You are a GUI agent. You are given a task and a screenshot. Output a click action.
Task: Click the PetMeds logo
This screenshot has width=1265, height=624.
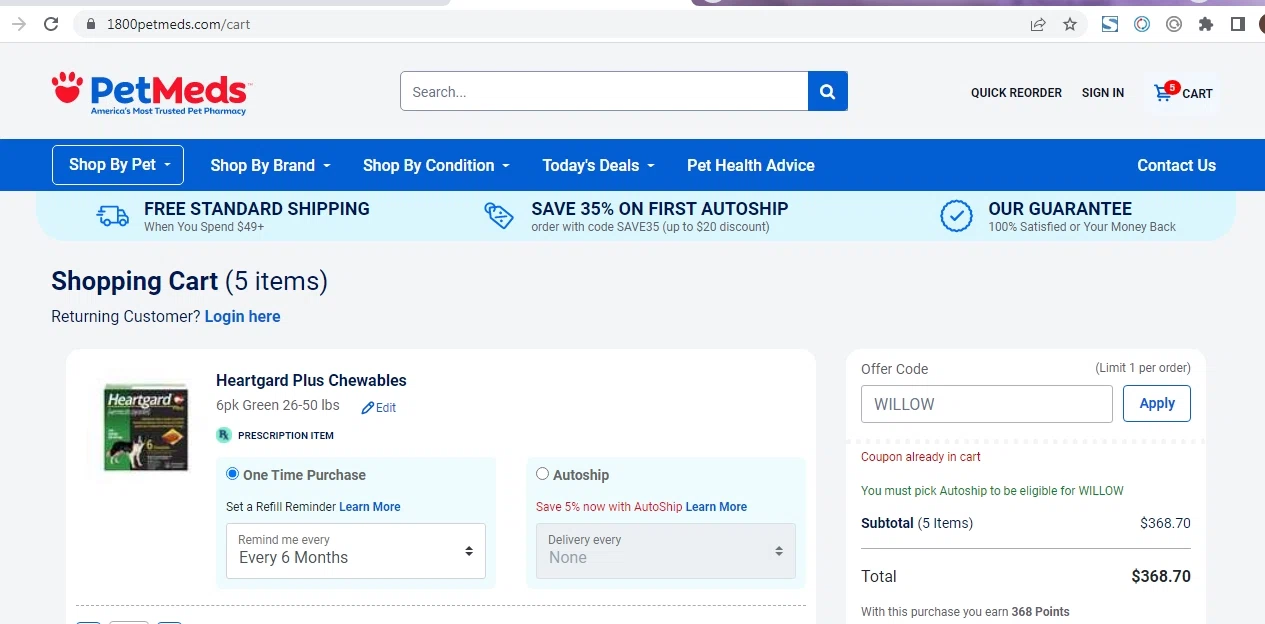(x=151, y=93)
